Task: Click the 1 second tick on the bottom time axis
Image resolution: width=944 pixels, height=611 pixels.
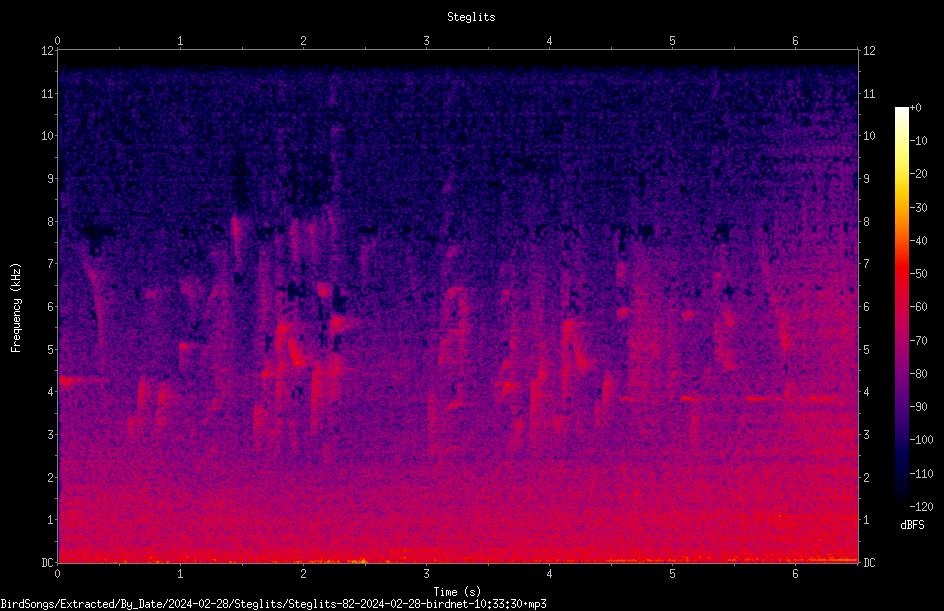Action: (x=180, y=574)
